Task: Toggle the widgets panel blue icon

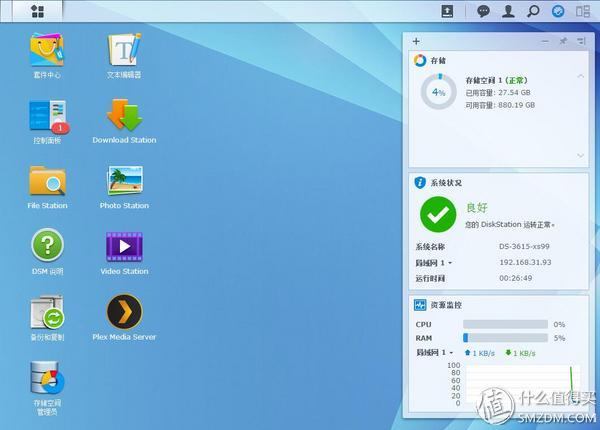Action: tap(558, 11)
